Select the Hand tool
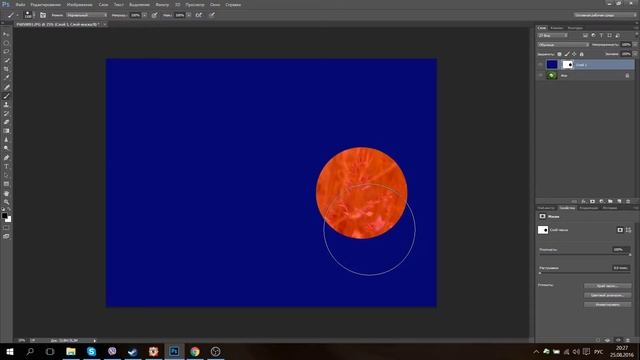Image resolution: width=640 pixels, height=360 pixels. (6, 193)
